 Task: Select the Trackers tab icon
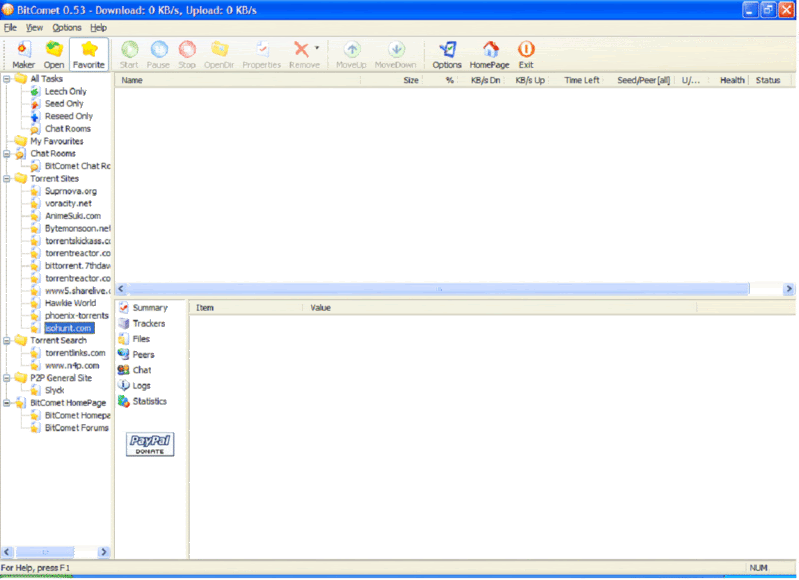[124, 323]
